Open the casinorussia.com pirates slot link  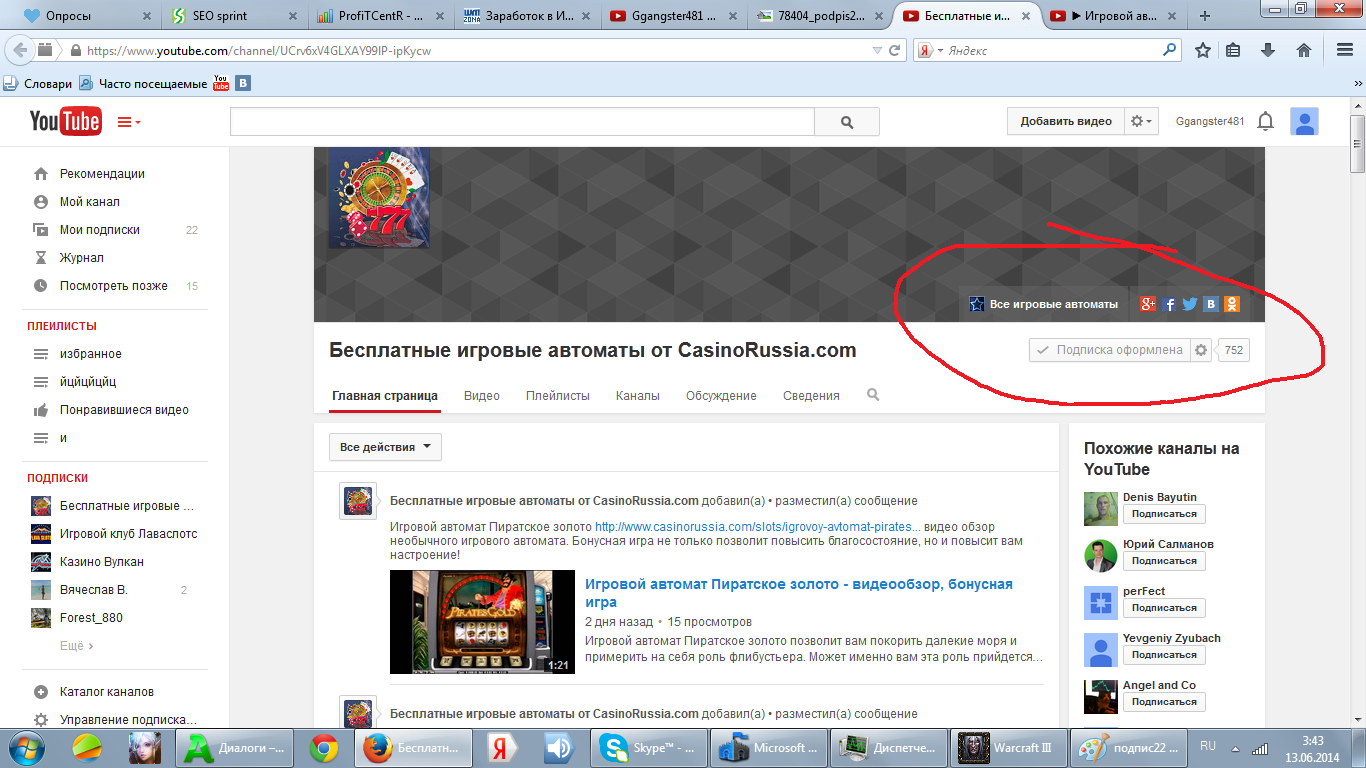pyautogui.click(x=758, y=526)
